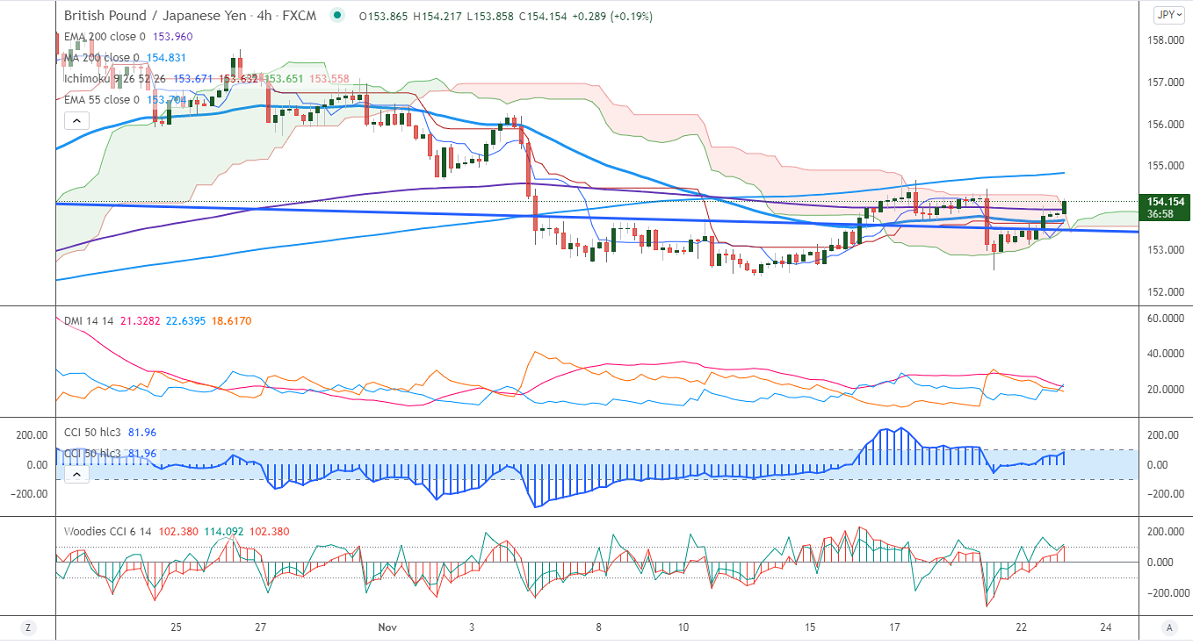1193x641 pixels.
Task: Select the upper CCI 50 hlc3 legend
Action: [92, 432]
